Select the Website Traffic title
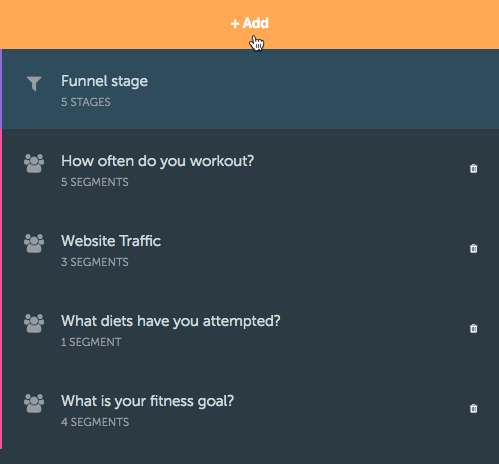Viewport: 499px width, 464px height. click(x=111, y=241)
